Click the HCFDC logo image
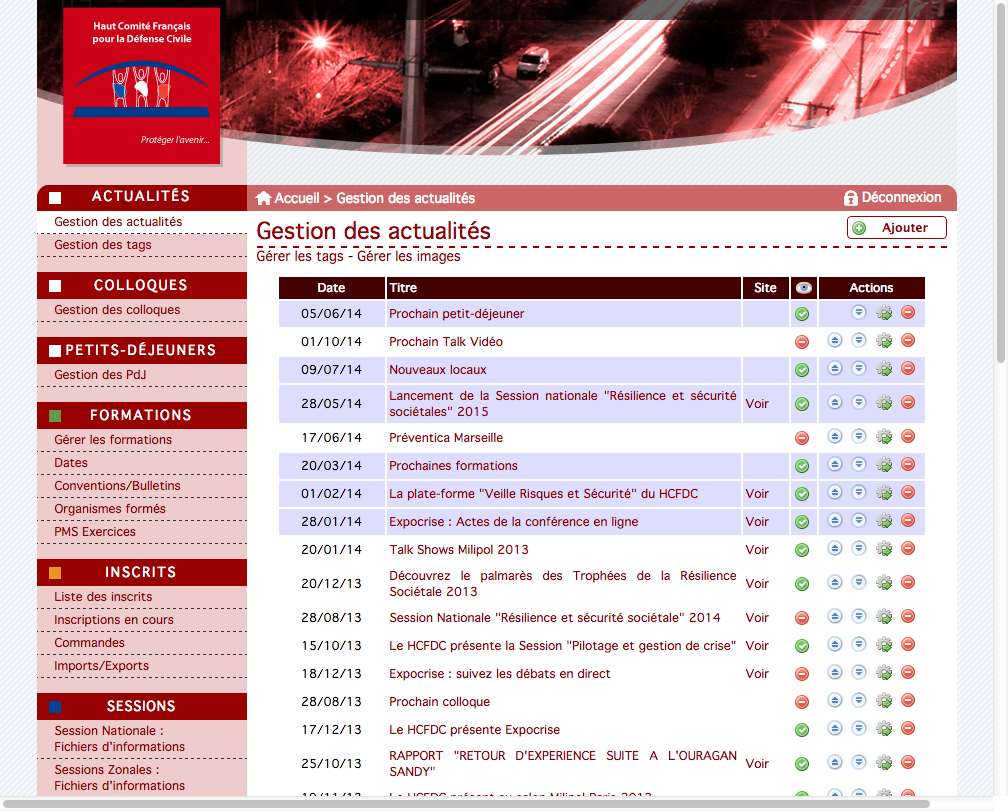This screenshot has width=1008, height=811. coord(141,85)
